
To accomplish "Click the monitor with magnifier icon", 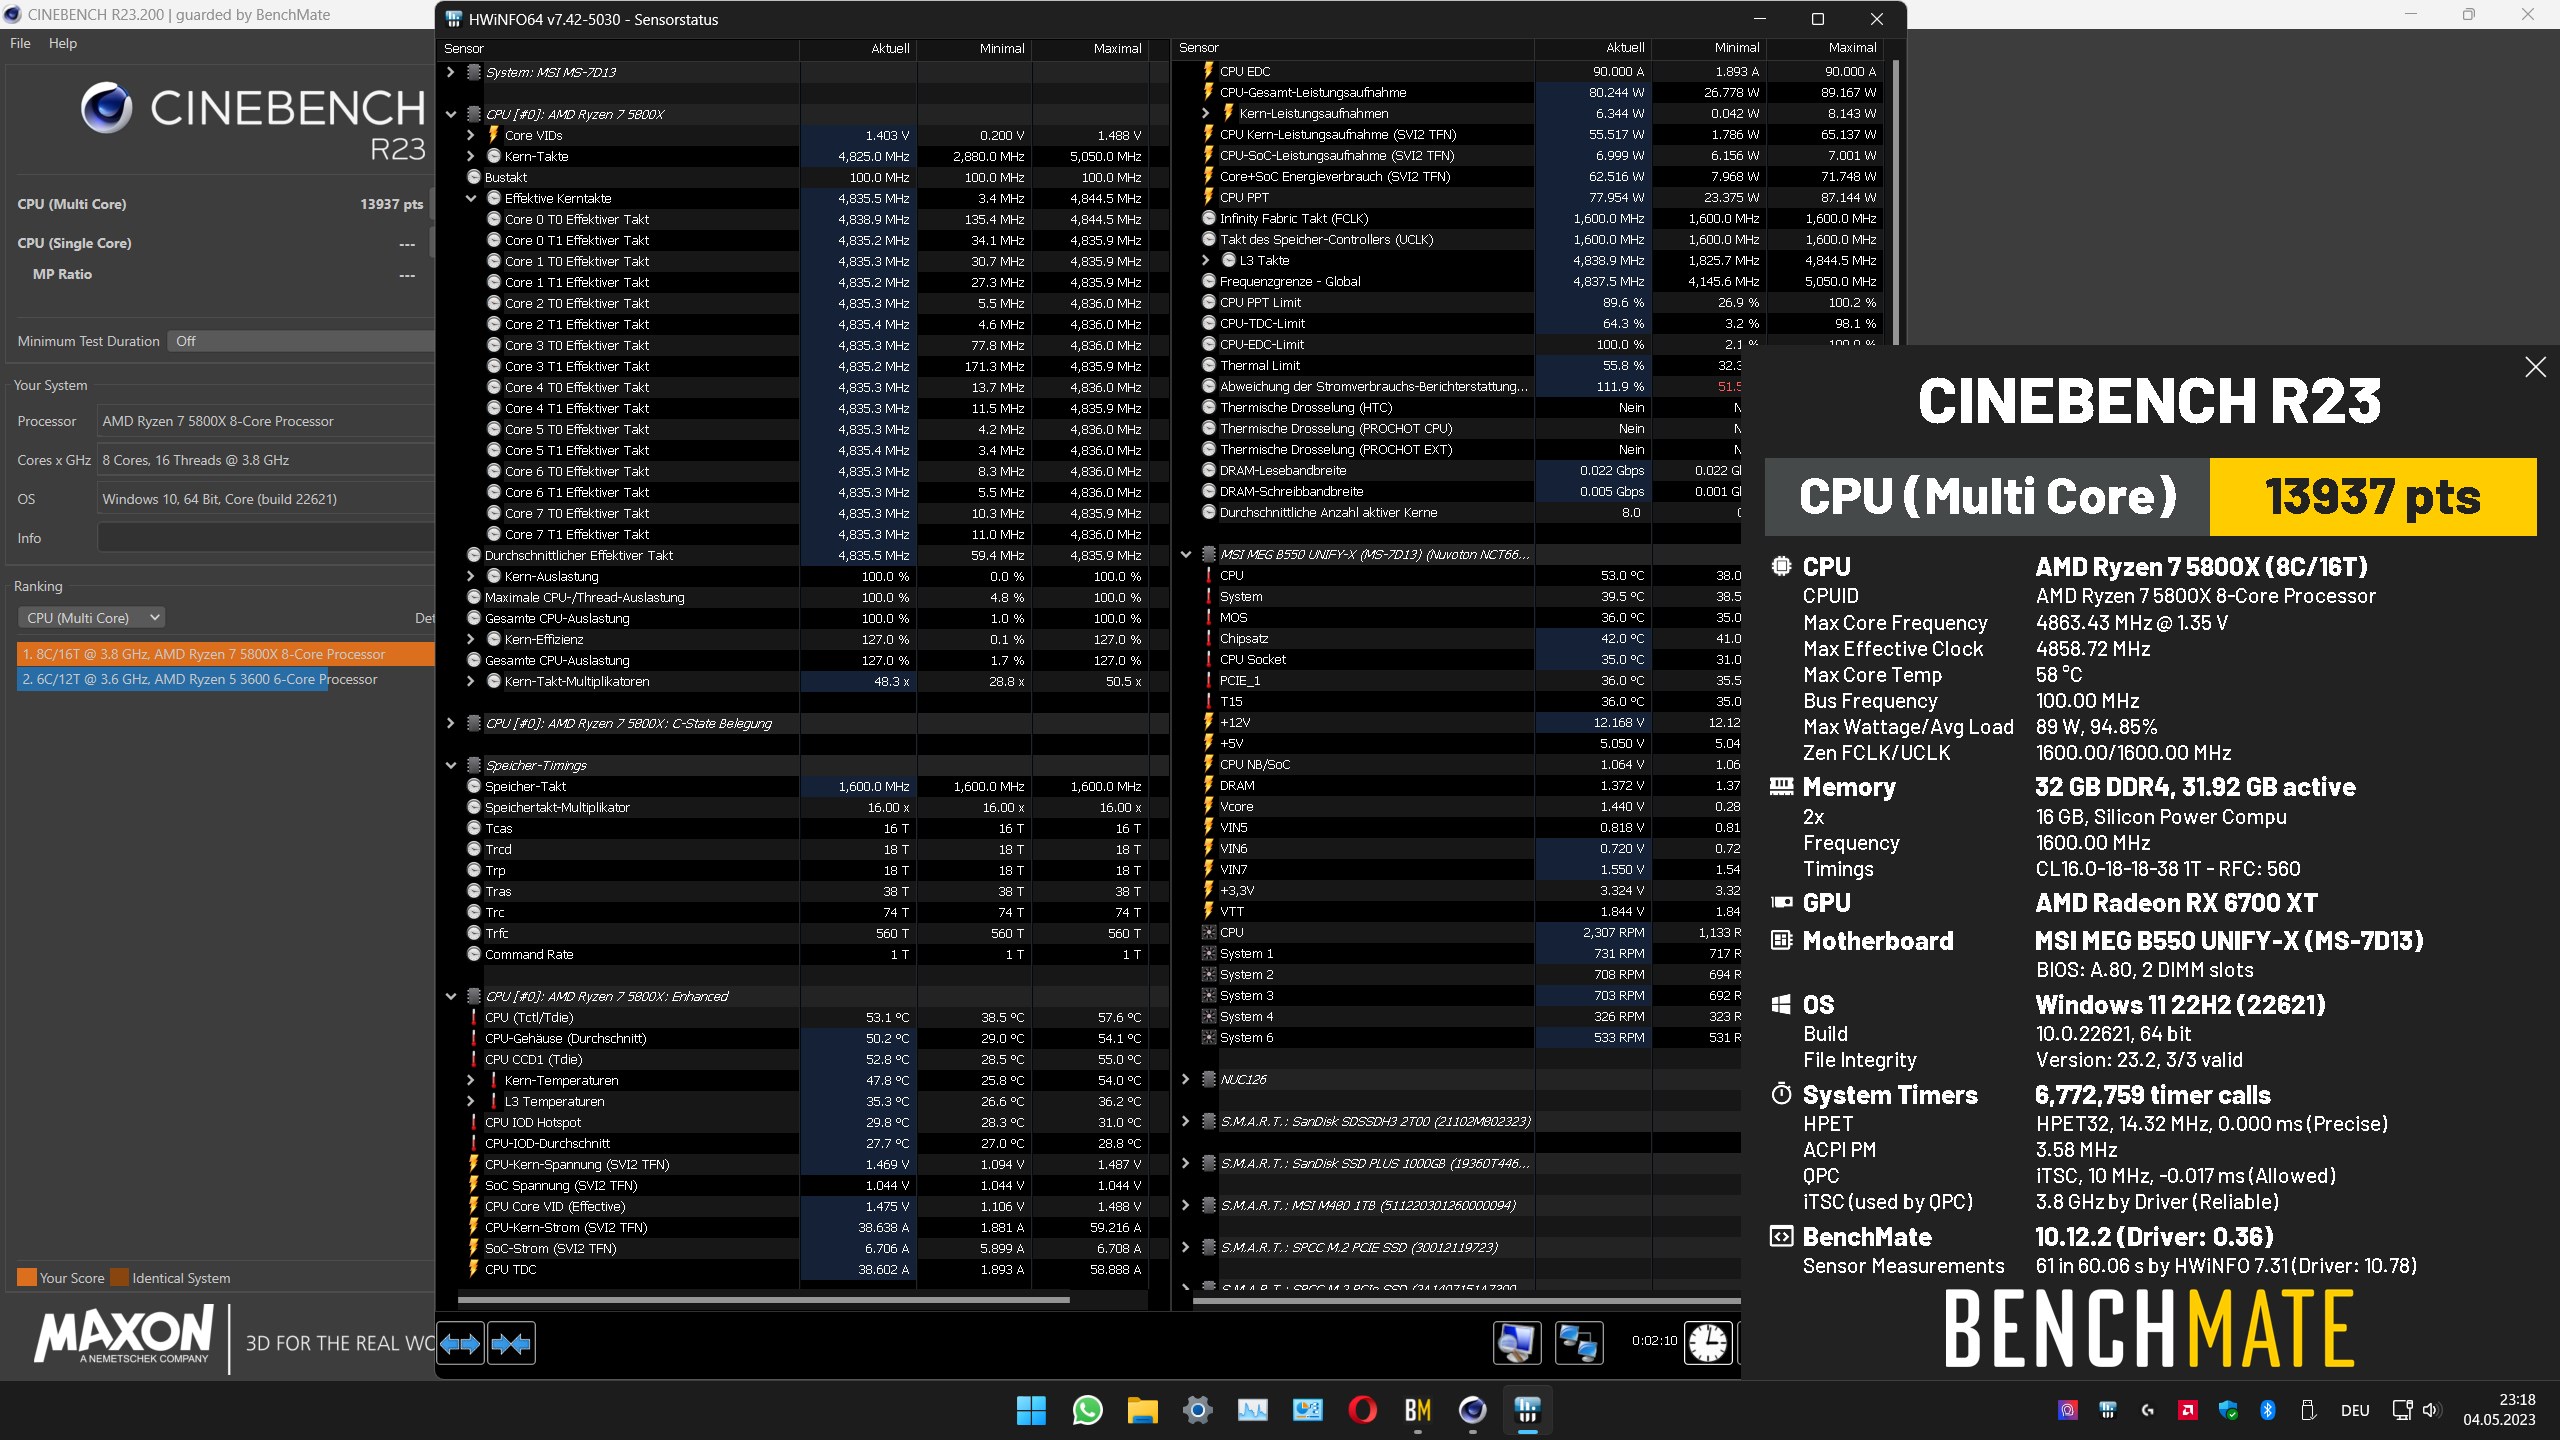I will pyautogui.click(x=1516, y=1342).
